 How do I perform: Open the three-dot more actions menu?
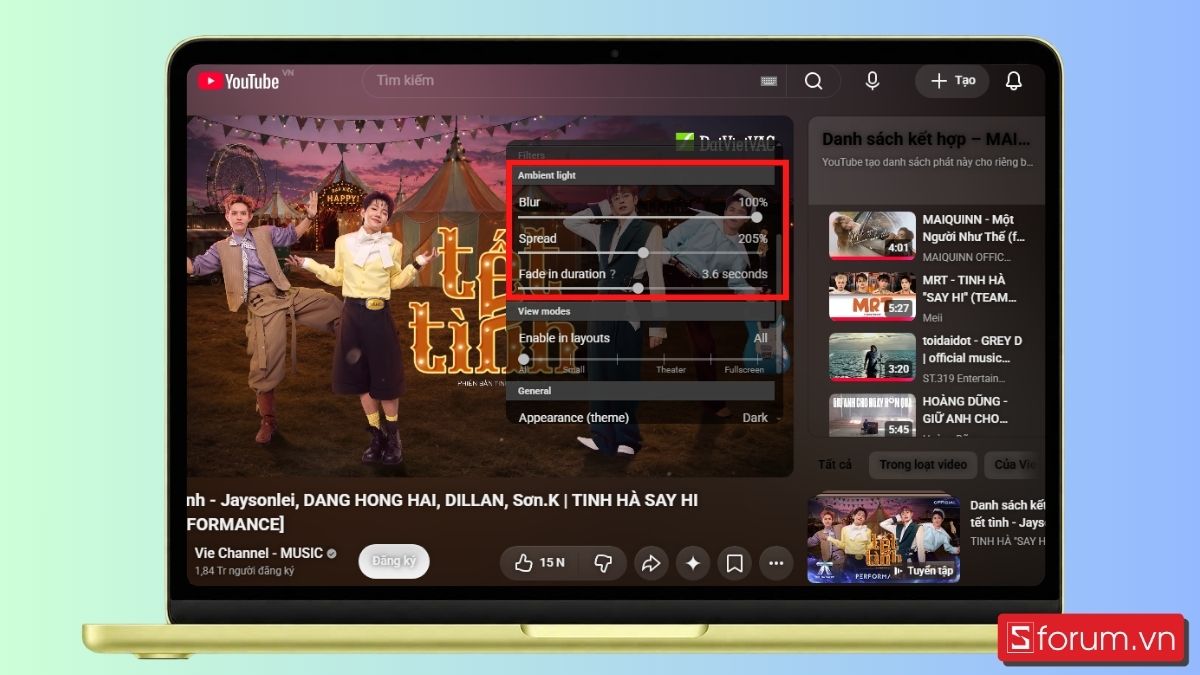[x=776, y=564]
